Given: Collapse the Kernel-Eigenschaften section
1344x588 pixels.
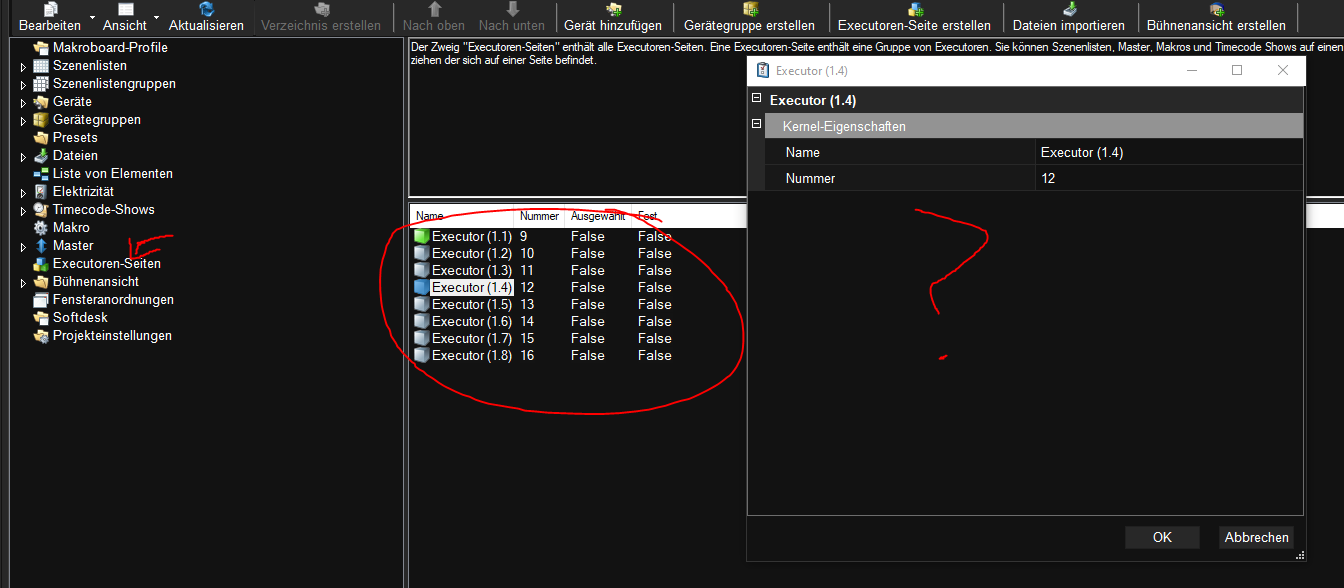Looking at the screenshot, I should tap(757, 124).
